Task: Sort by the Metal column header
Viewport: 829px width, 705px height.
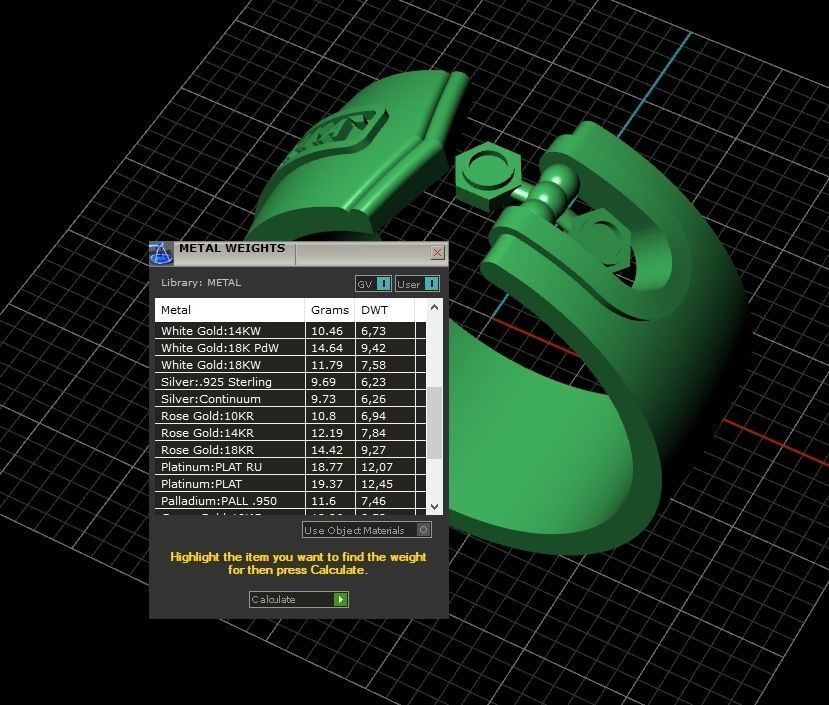Action: (x=229, y=310)
